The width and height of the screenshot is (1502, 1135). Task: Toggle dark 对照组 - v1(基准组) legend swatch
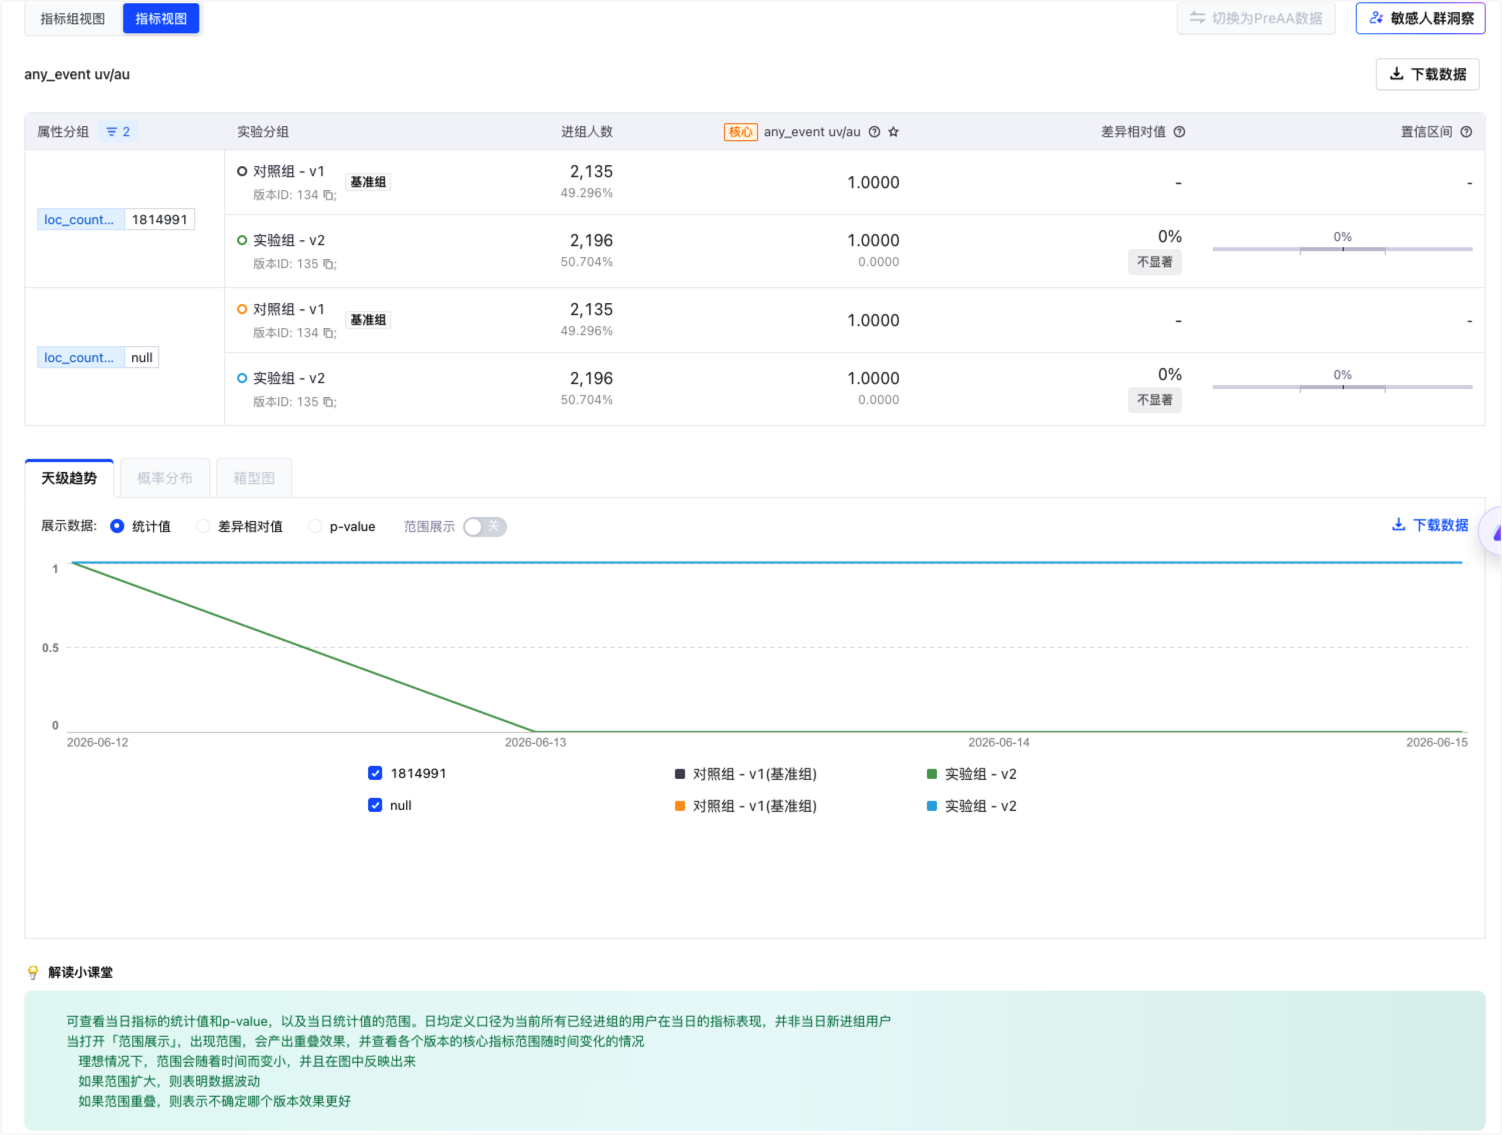click(680, 774)
